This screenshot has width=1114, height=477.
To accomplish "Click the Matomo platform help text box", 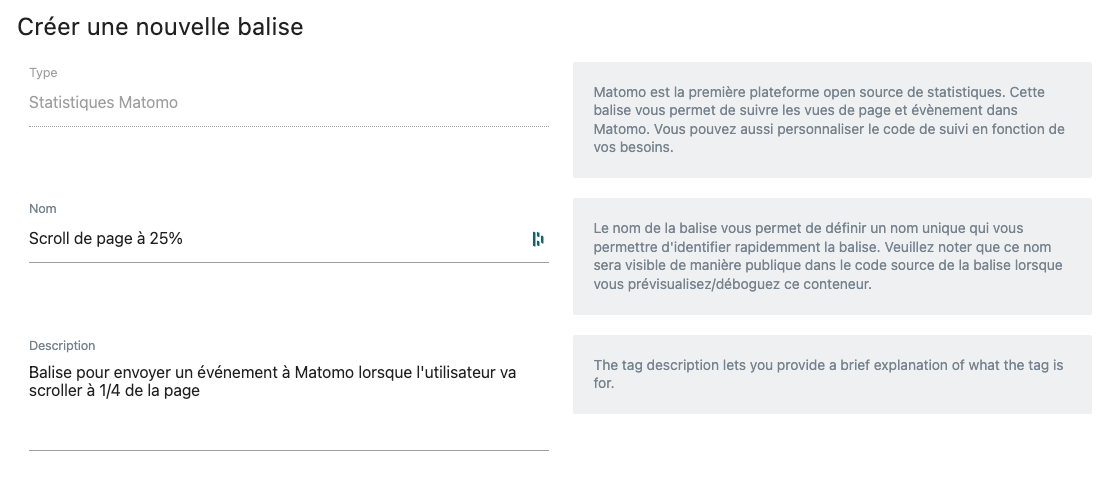I will (831, 120).
